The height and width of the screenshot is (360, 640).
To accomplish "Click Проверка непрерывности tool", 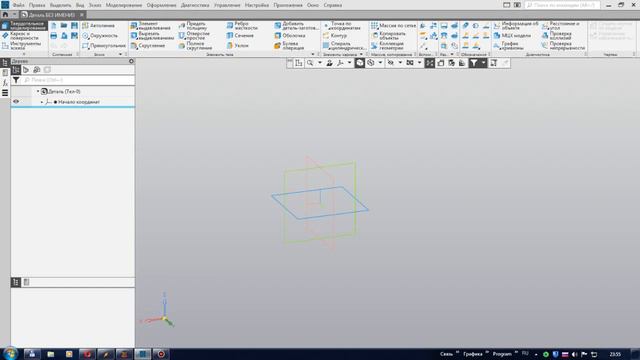I will (563, 46).
